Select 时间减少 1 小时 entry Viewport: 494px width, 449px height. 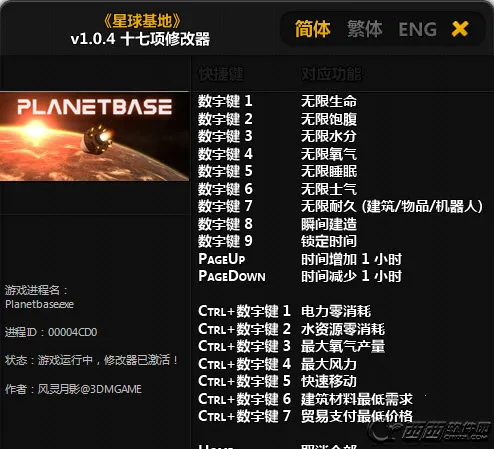(351, 276)
